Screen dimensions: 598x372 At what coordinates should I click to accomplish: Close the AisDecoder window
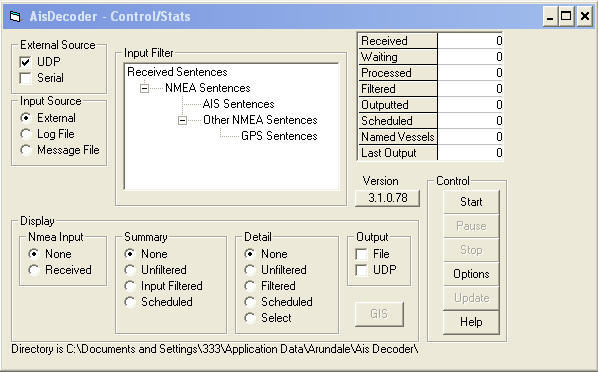585,17
